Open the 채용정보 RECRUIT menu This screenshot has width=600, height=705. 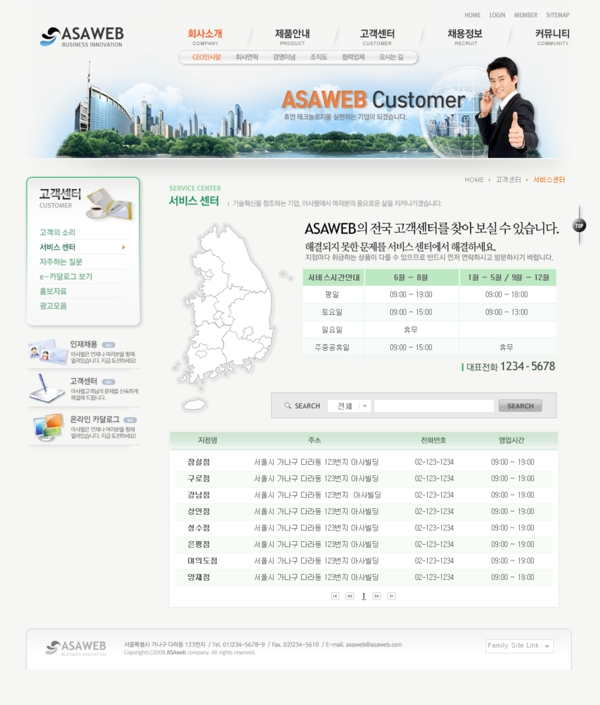point(465,36)
